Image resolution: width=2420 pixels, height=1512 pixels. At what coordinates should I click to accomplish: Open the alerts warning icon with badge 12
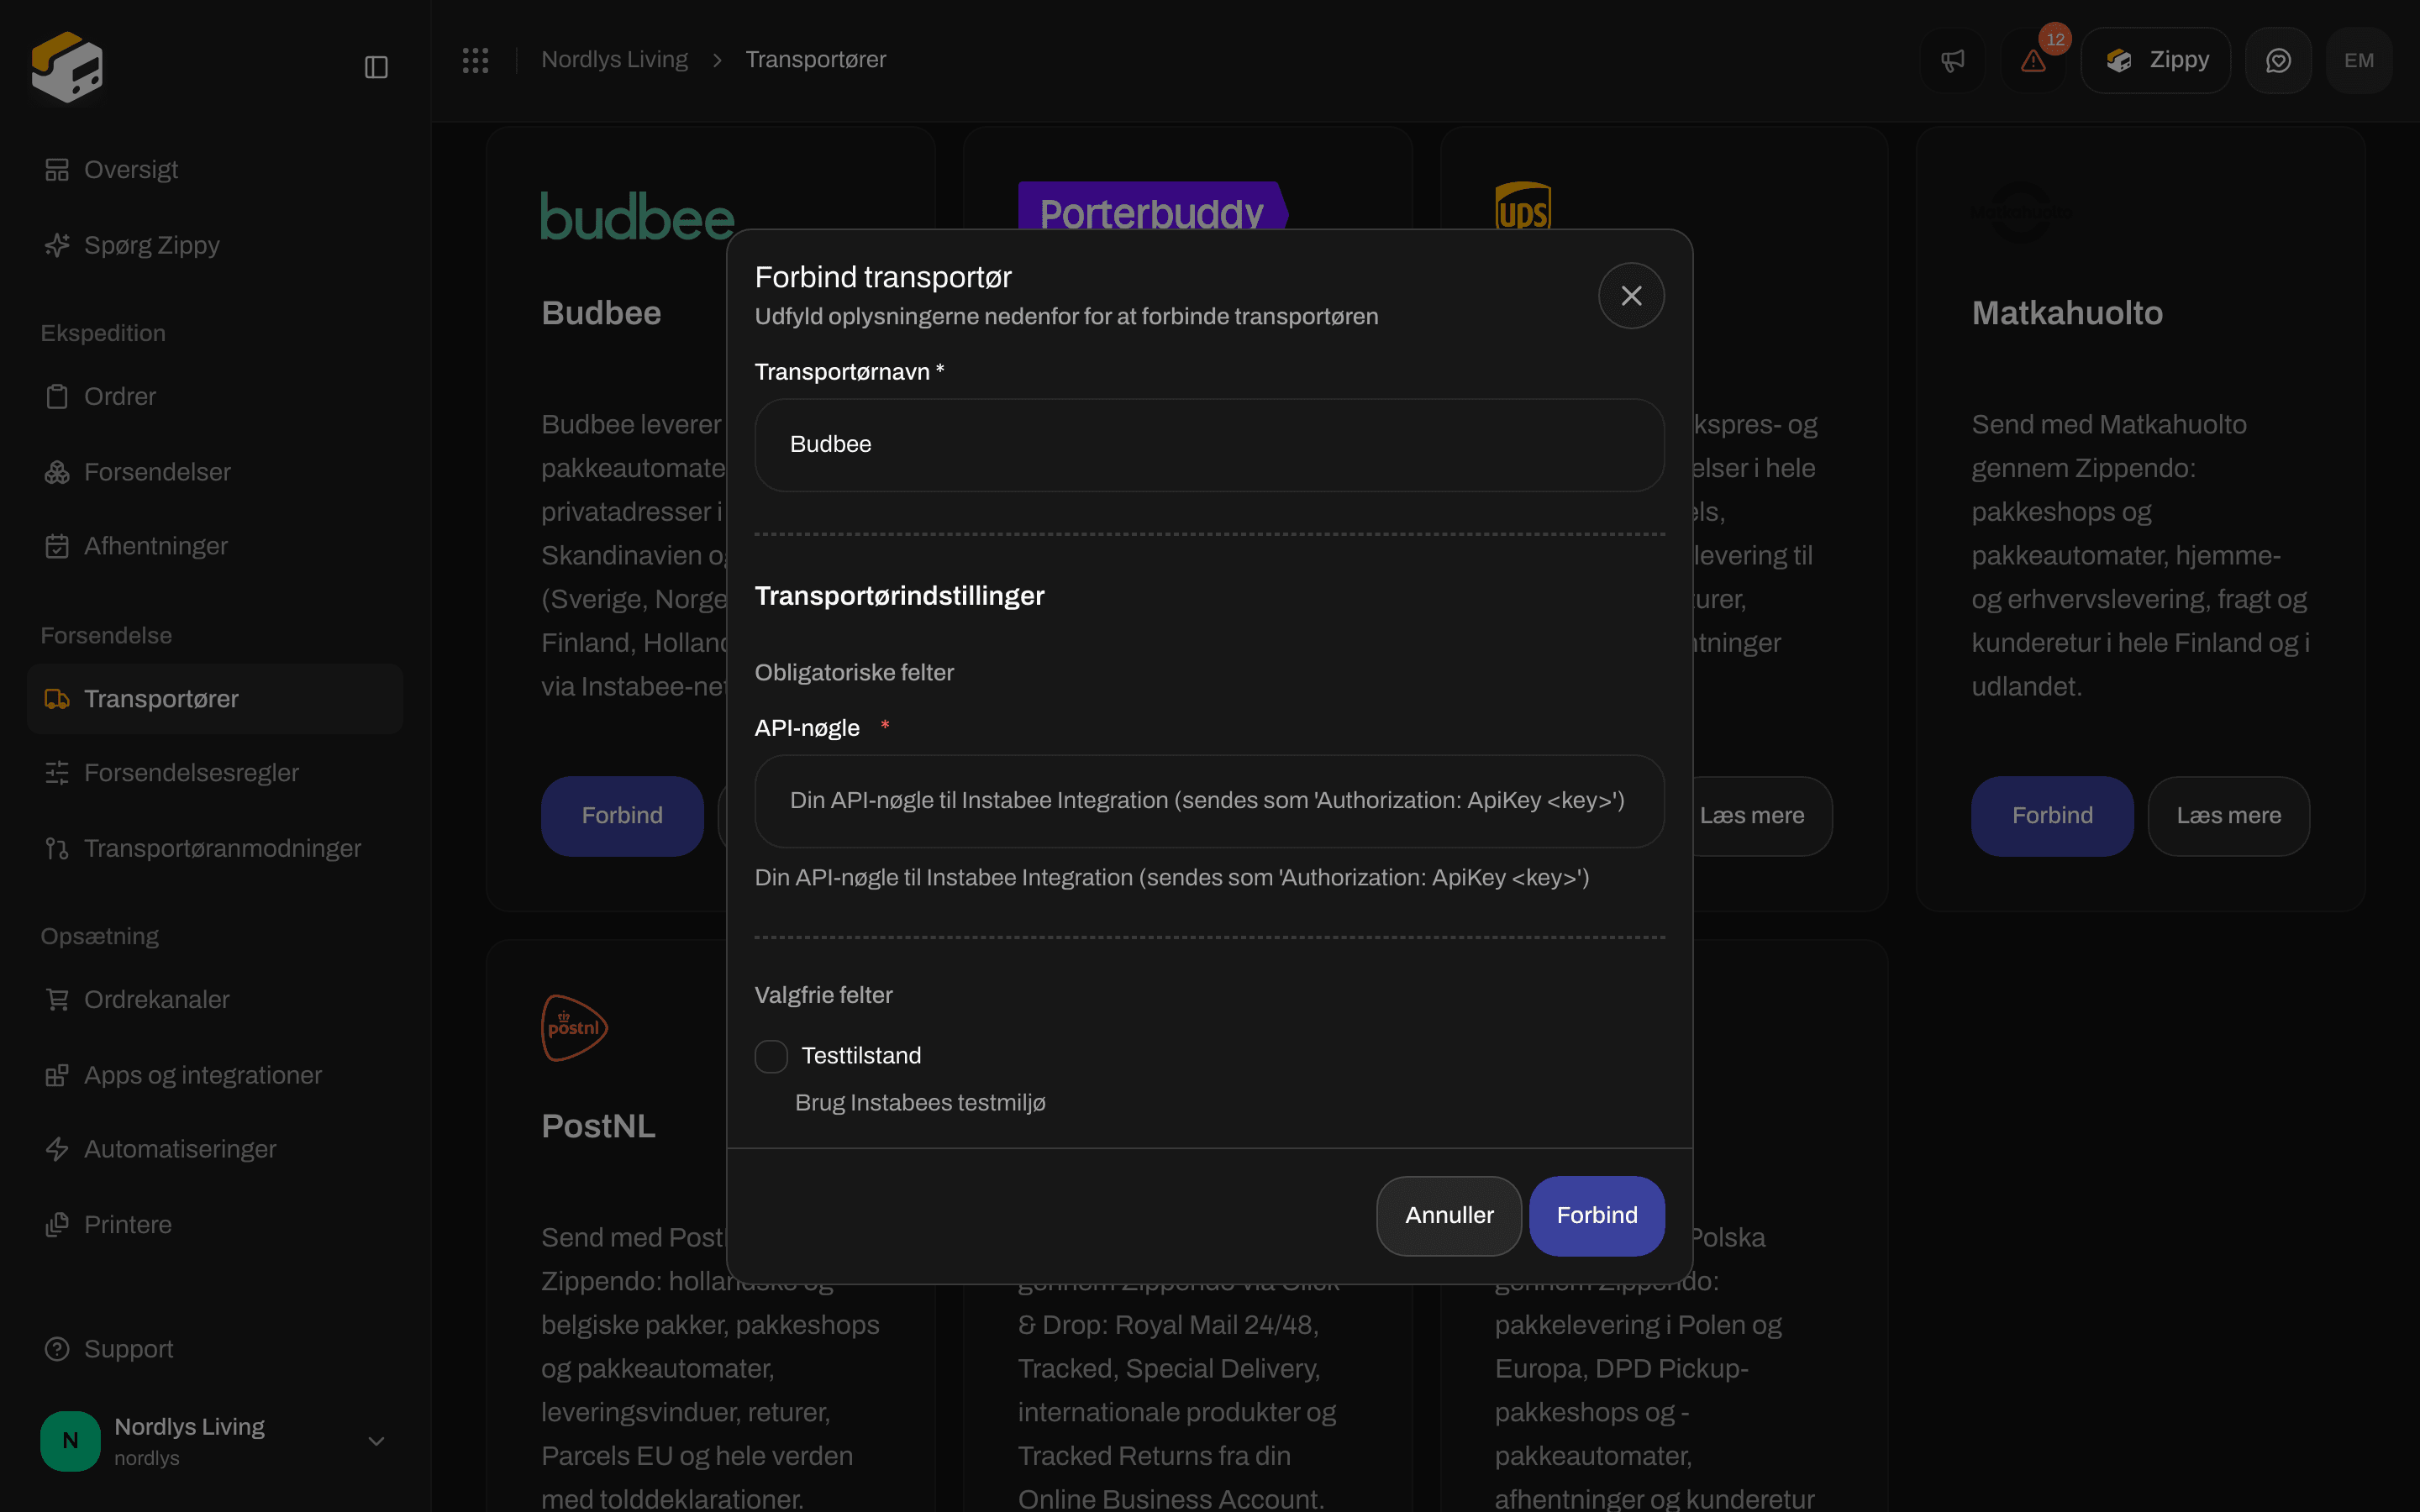(x=2033, y=60)
